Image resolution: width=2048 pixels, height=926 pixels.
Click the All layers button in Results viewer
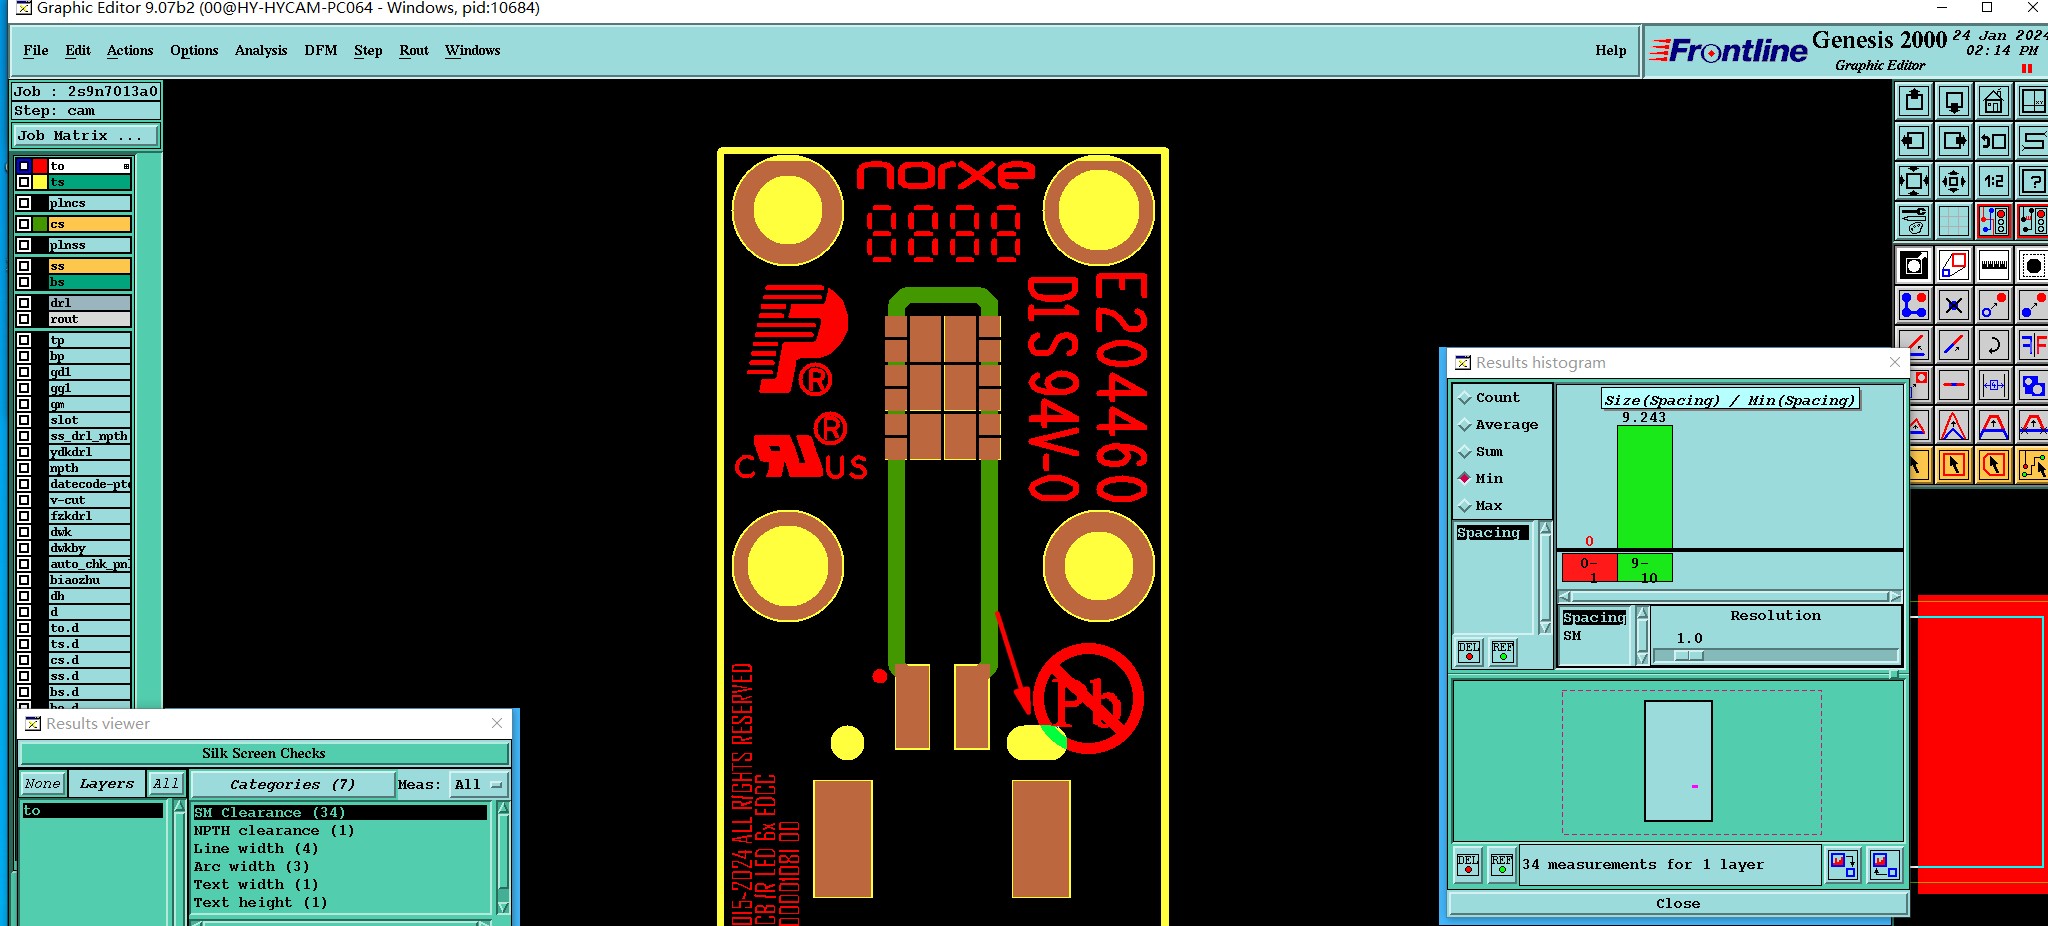pos(166,784)
